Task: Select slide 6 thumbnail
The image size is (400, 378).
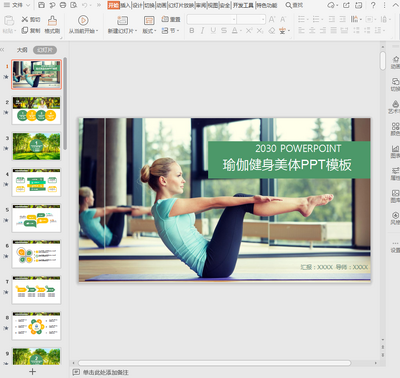Action: [x=37, y=254]
